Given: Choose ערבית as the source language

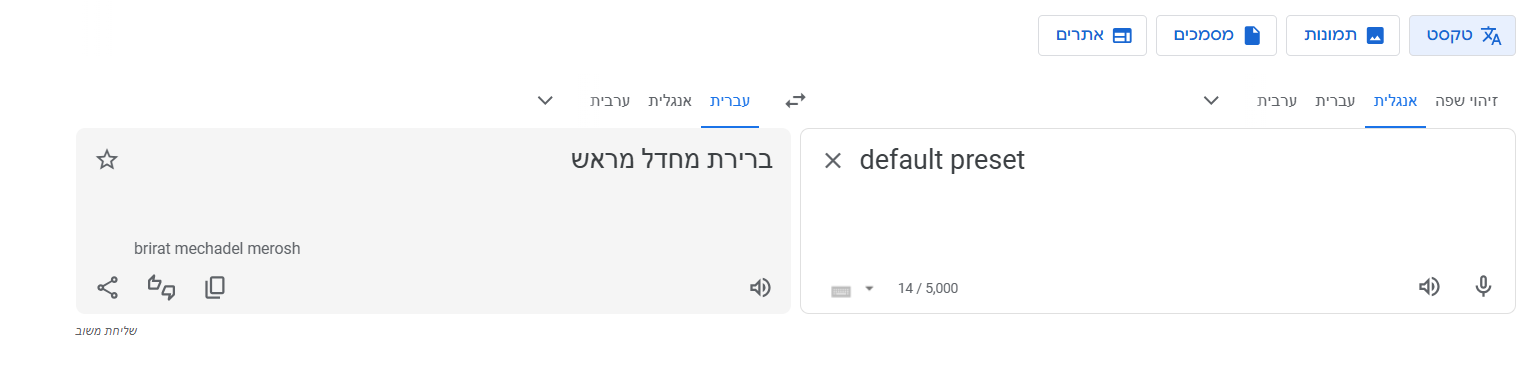Looking at the screenshot, I should pos(1277,100).
